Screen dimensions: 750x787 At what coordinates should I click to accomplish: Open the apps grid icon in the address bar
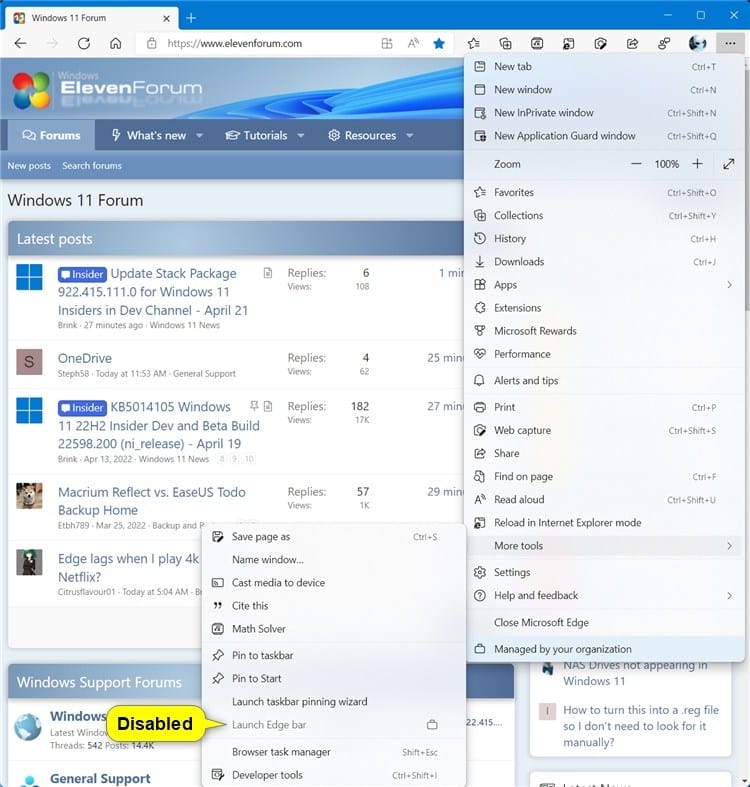click(387, 43)
